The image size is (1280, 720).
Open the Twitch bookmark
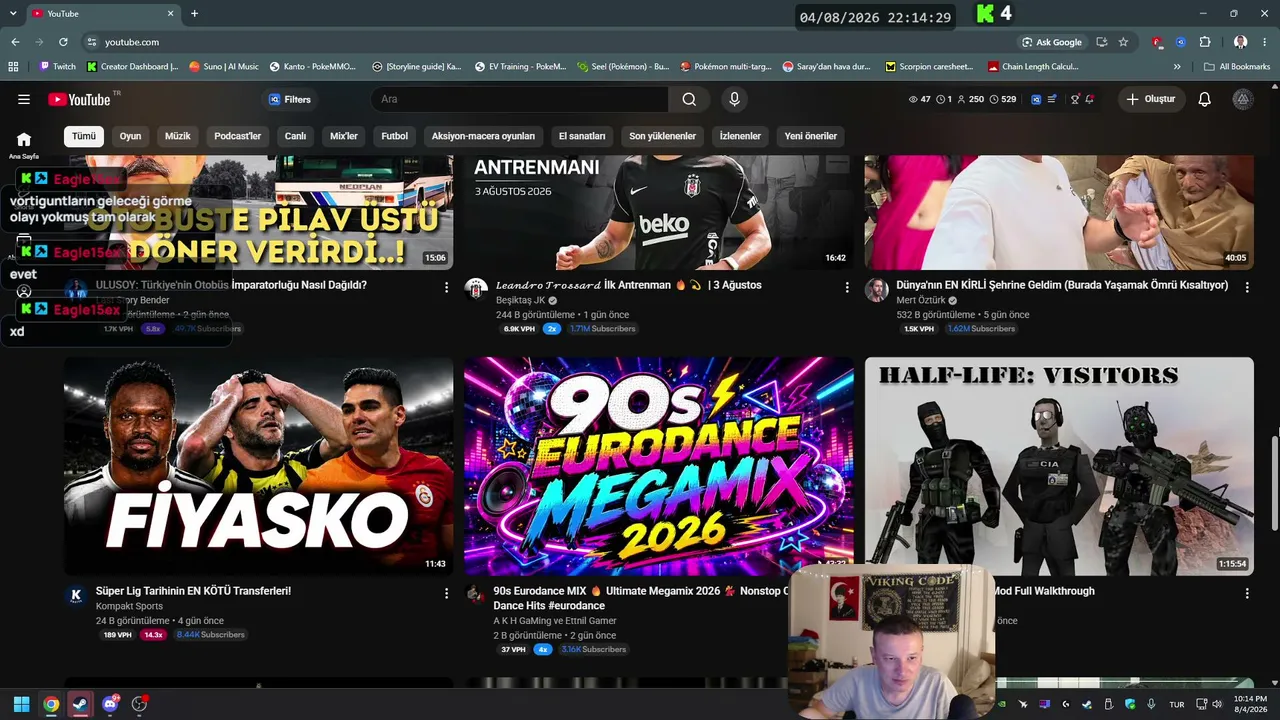[57, 67]
